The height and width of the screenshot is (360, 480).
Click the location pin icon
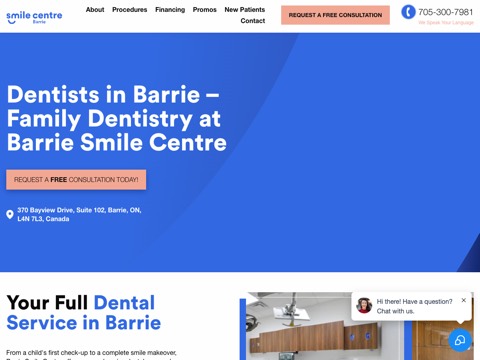[10, 214]
